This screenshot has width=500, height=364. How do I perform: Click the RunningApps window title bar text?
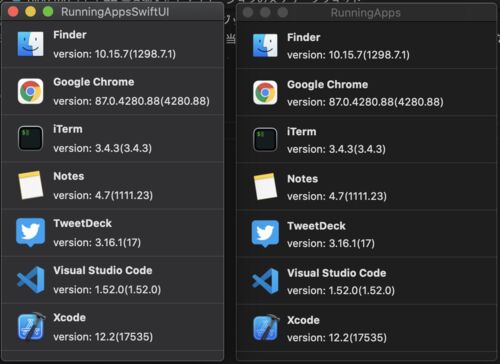[x=366, y=13]
